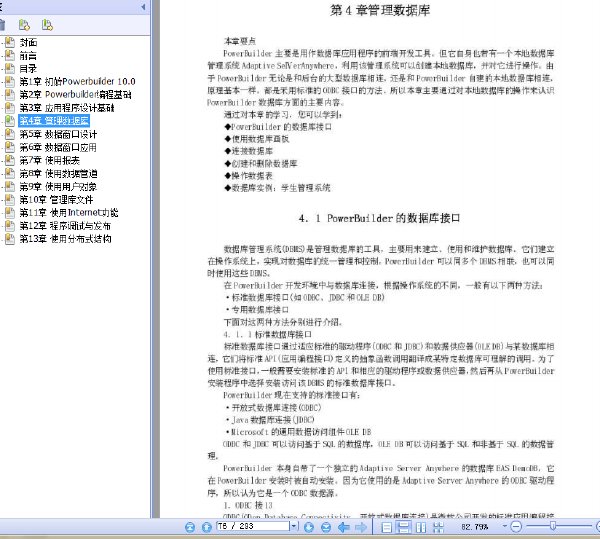The image size is (600, 539).
Task: Go to previous page icon
Action: tap(207, 527)
